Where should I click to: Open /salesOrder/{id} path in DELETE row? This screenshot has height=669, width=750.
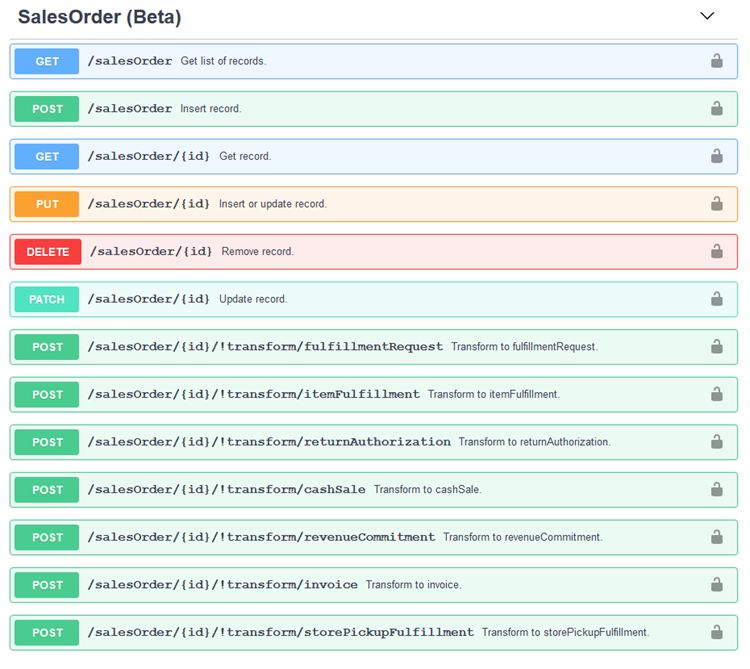151,251
